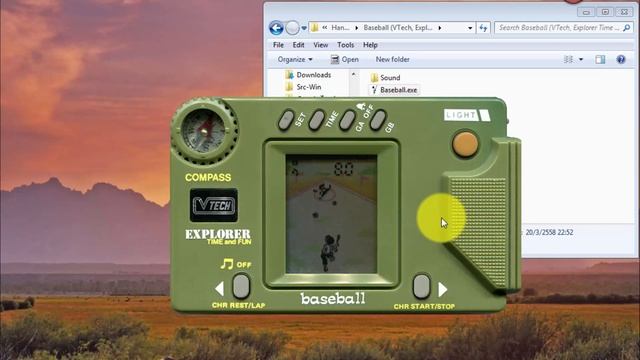Open the Tools menu
640x360 pixels.
pos(345,45)
